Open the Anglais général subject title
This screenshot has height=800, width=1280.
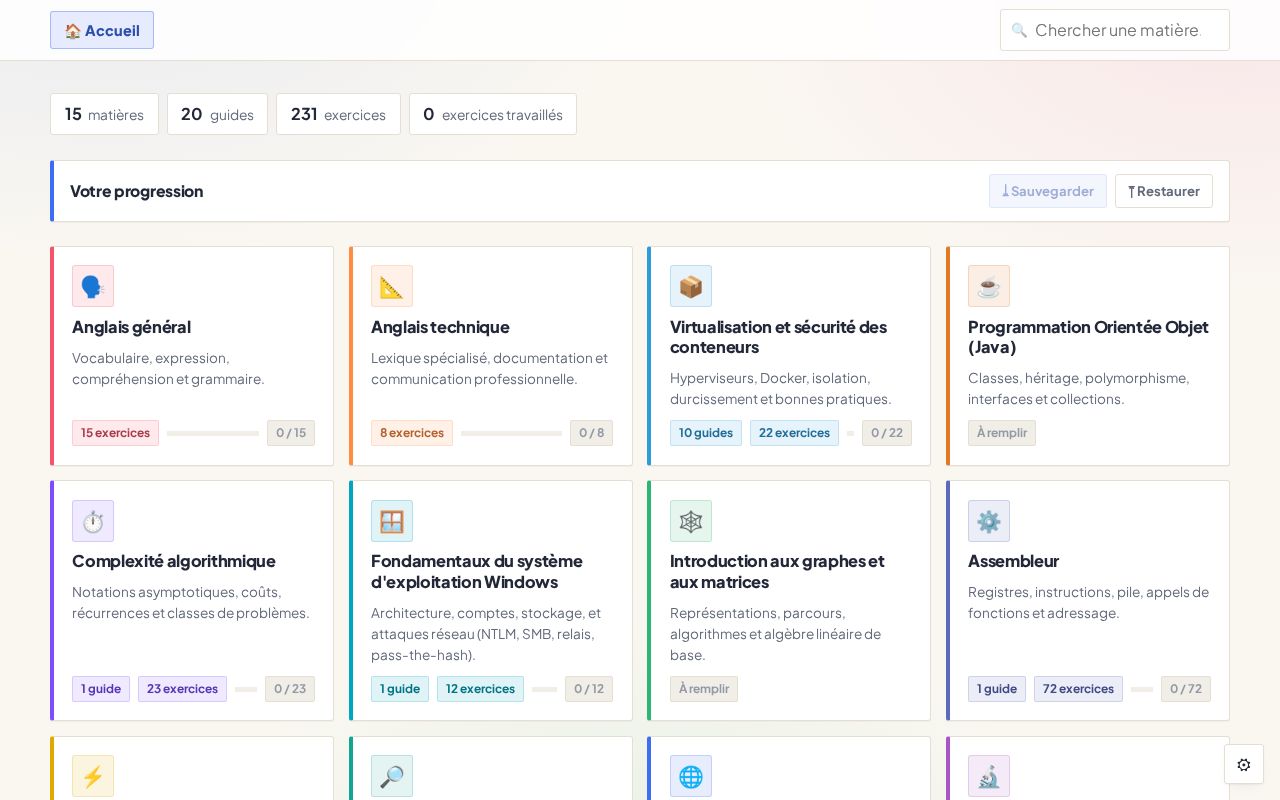click(x=131, y=327)
